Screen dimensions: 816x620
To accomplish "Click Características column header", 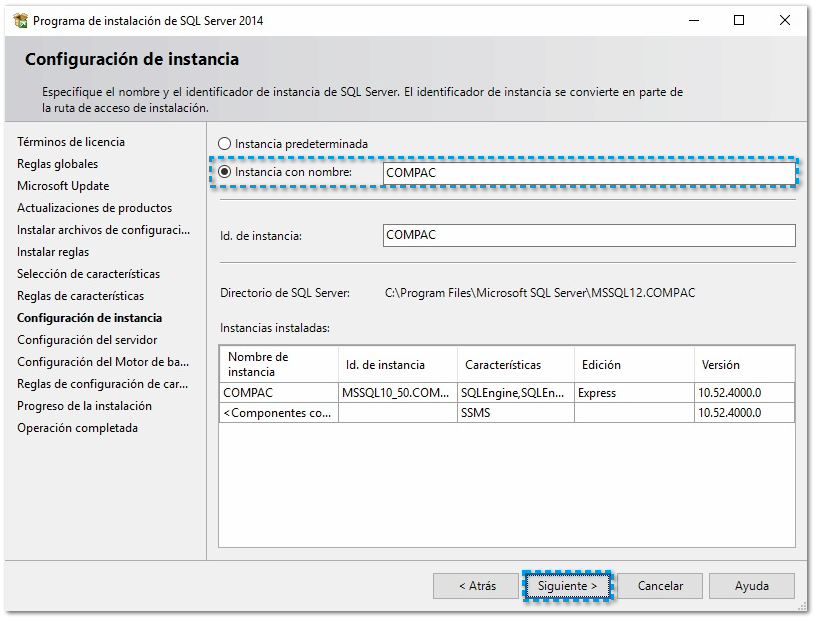I will click(x=516, y=364).
